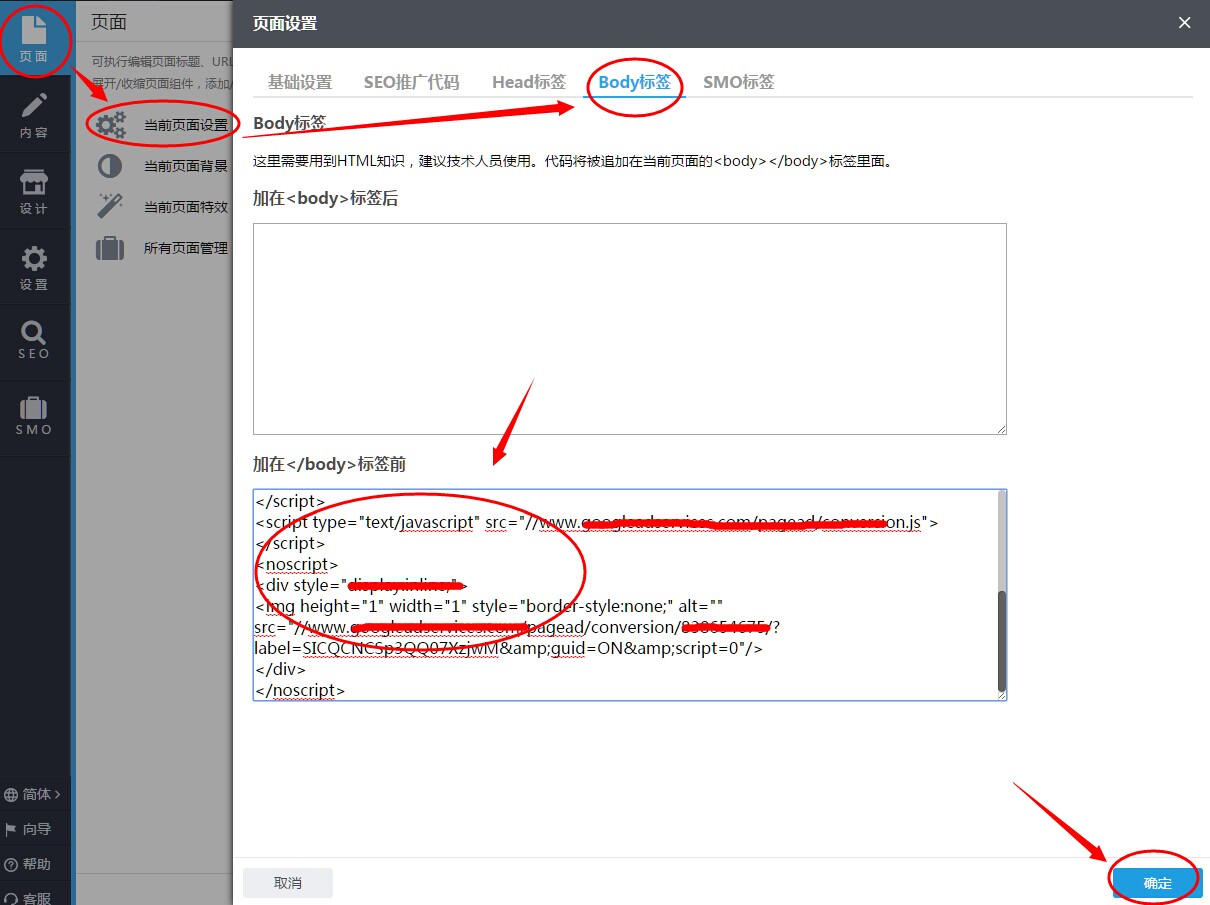Select the Head标签 tab
1210x905 pixels.
(528, 82)
